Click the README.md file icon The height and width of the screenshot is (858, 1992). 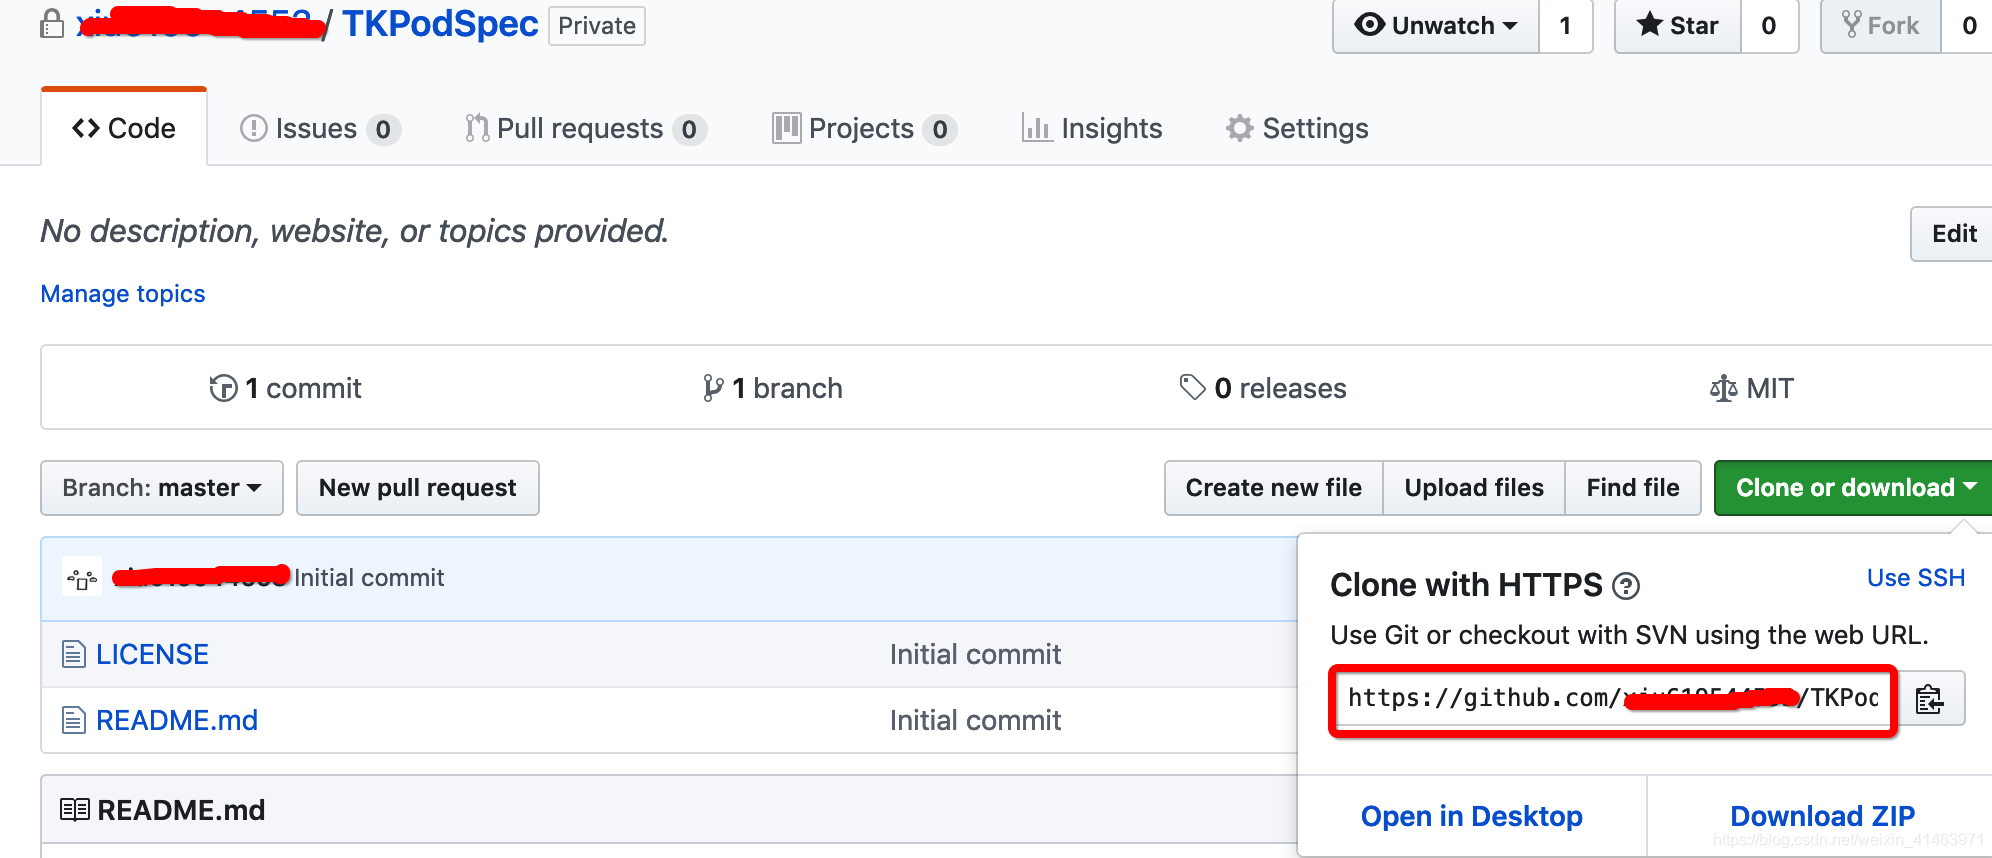tap(74, 720)
